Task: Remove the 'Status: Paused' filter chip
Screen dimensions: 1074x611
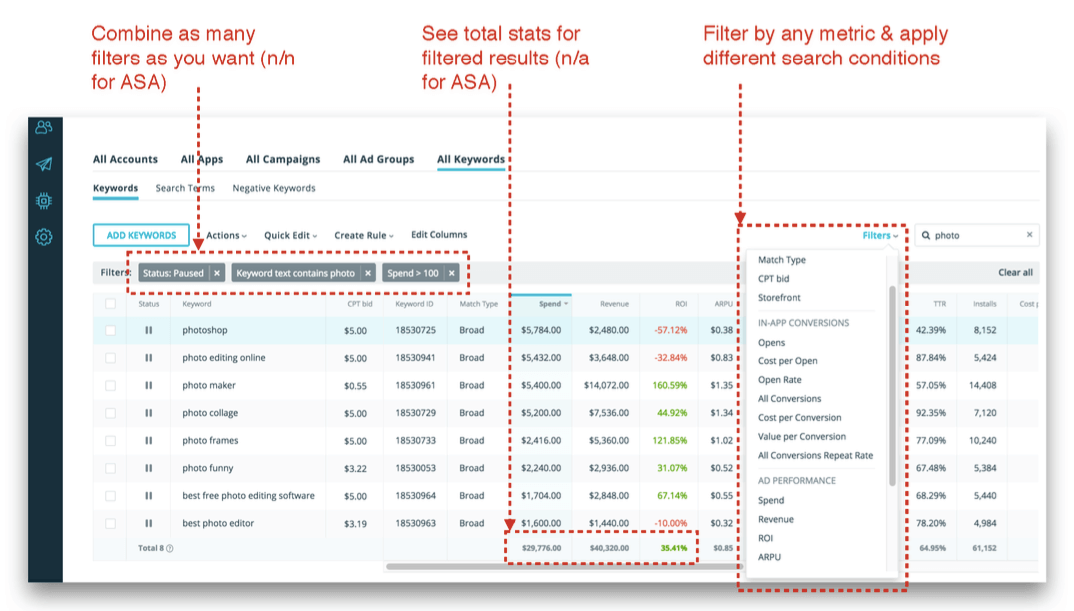Action: (217, 273)
